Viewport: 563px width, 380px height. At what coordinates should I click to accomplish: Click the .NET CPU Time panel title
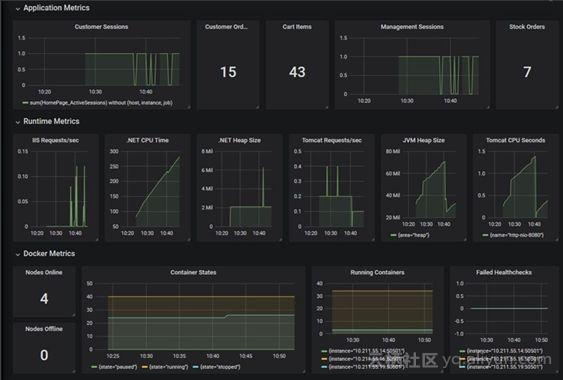click(148, 140)
